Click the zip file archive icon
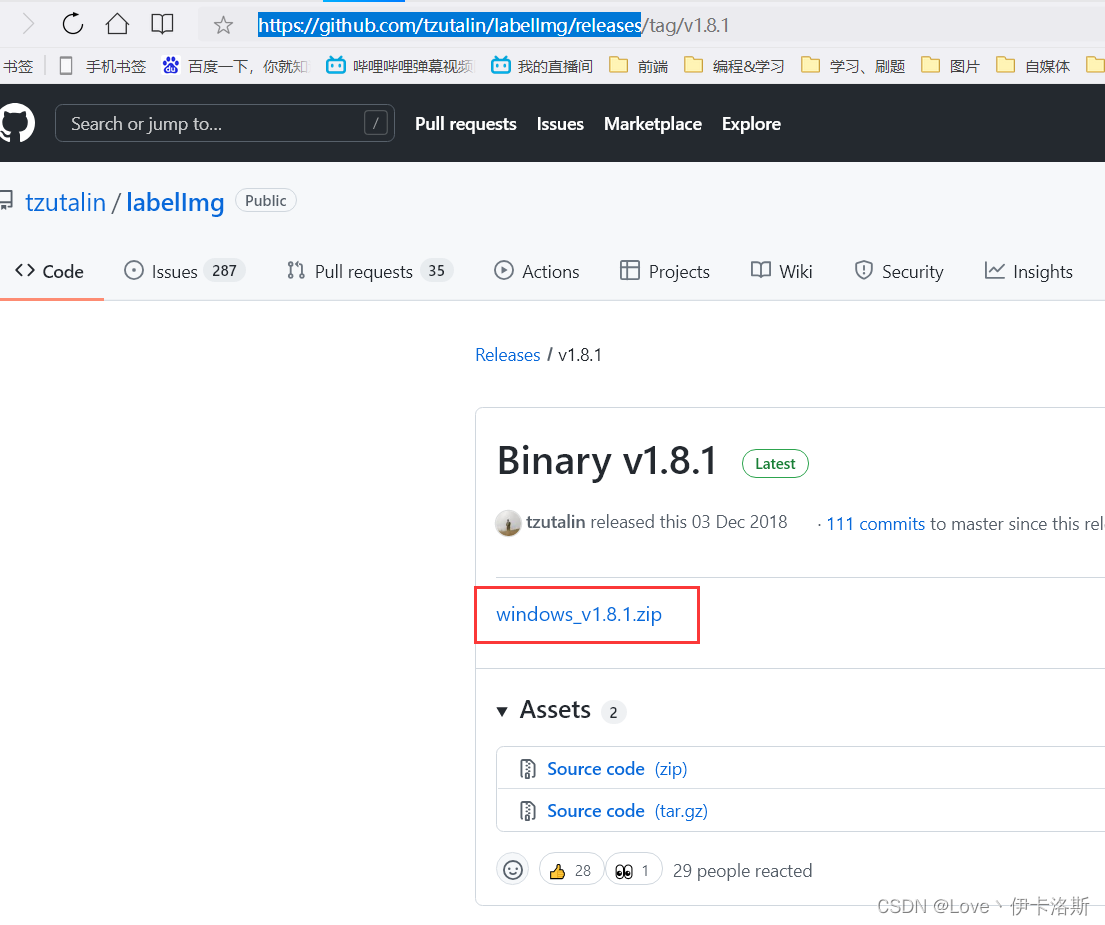The image size is (1105, 925). [x=527, y=769]
